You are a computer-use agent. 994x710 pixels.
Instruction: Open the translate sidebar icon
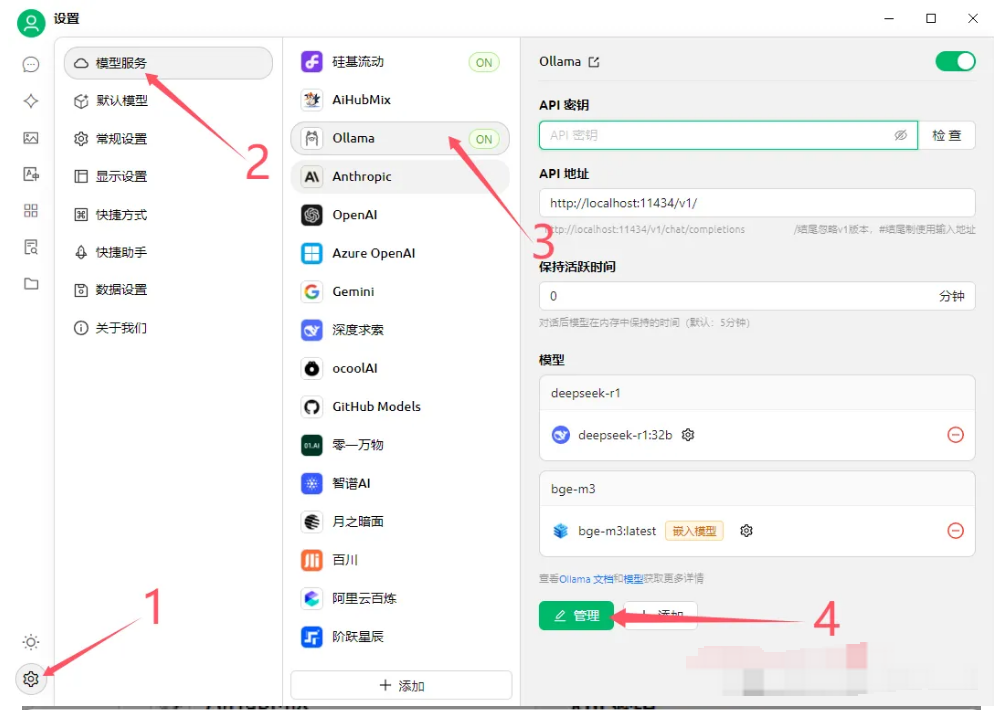[x=31, y=174]
